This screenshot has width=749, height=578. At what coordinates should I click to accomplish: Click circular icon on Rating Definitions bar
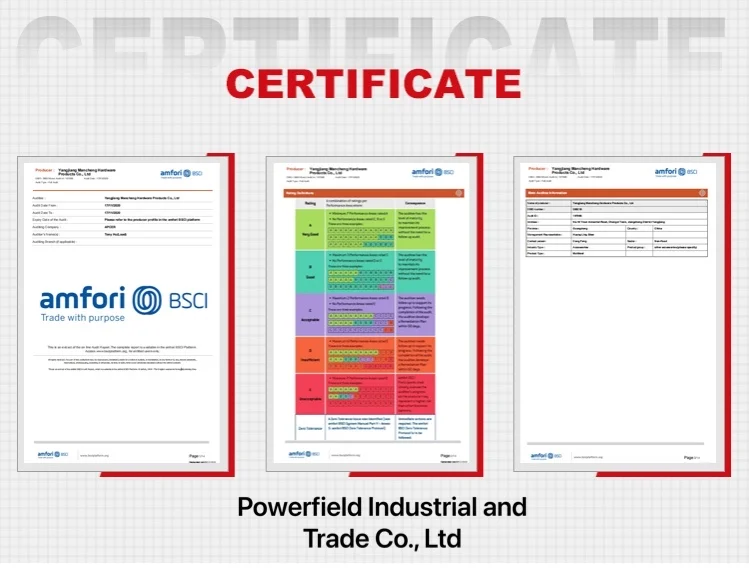tap(458, 192)
